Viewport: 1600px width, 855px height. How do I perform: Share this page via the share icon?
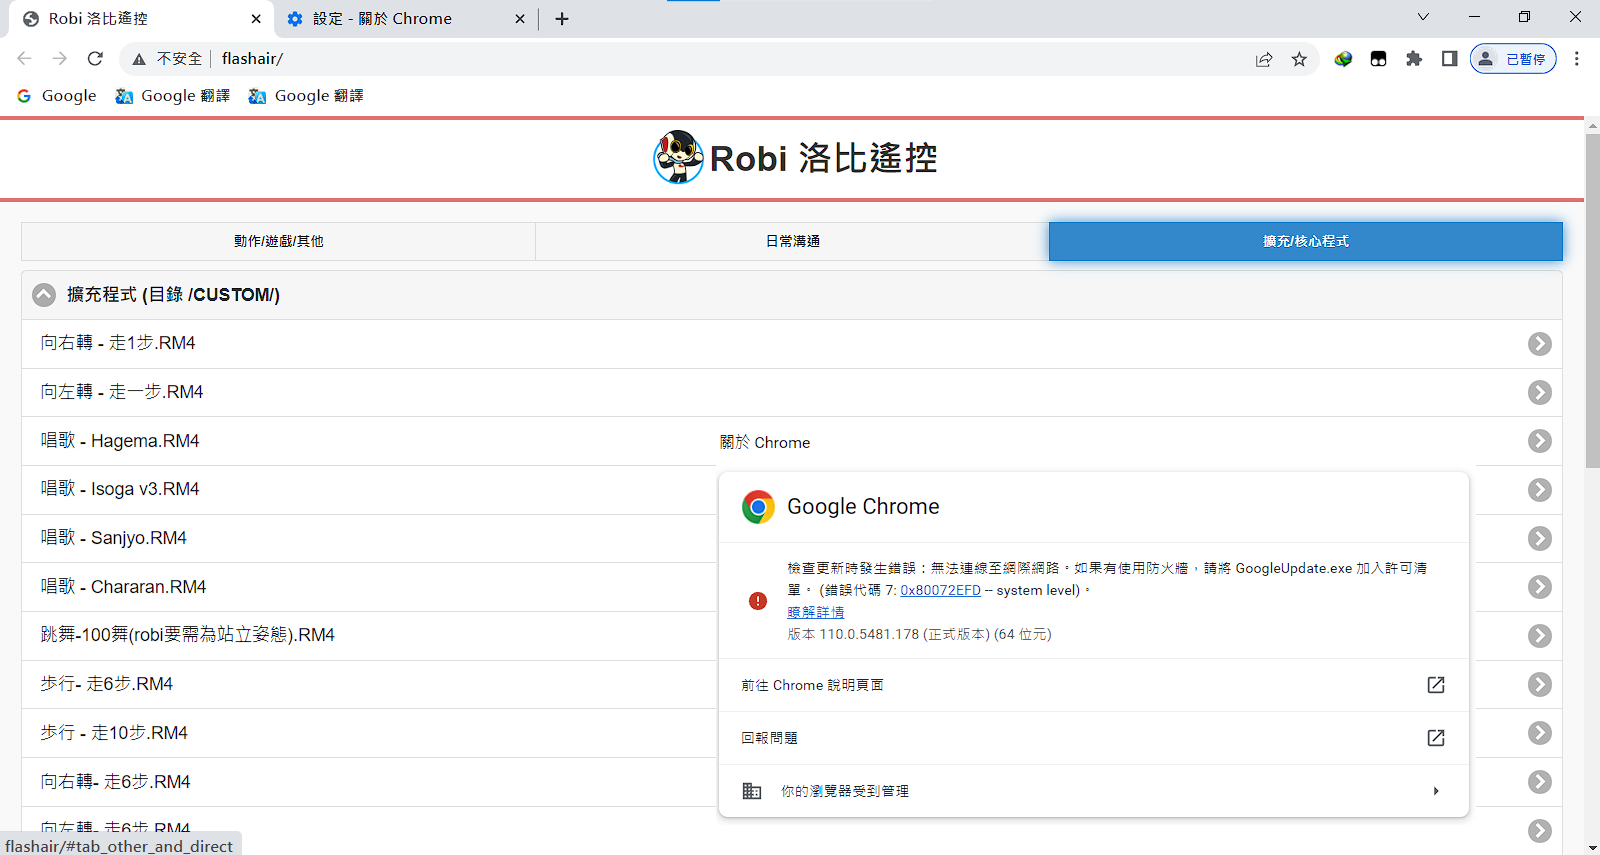coord(1264,59)
